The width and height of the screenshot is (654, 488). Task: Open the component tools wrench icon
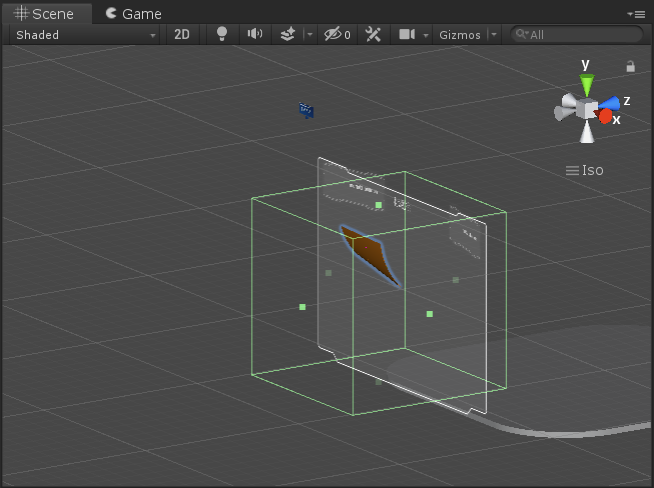coord(373,34)
